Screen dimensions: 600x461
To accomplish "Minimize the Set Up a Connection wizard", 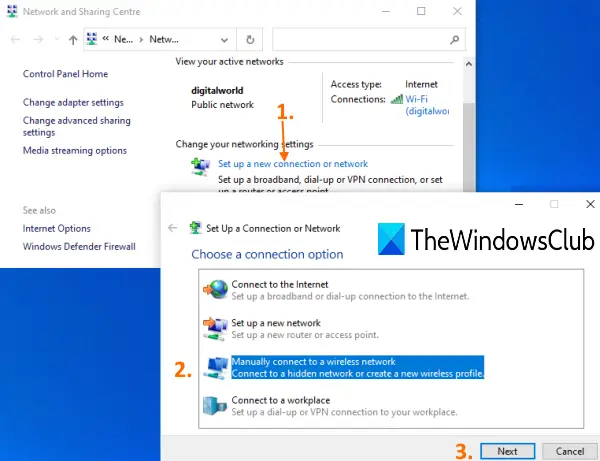I will (519, 204).
